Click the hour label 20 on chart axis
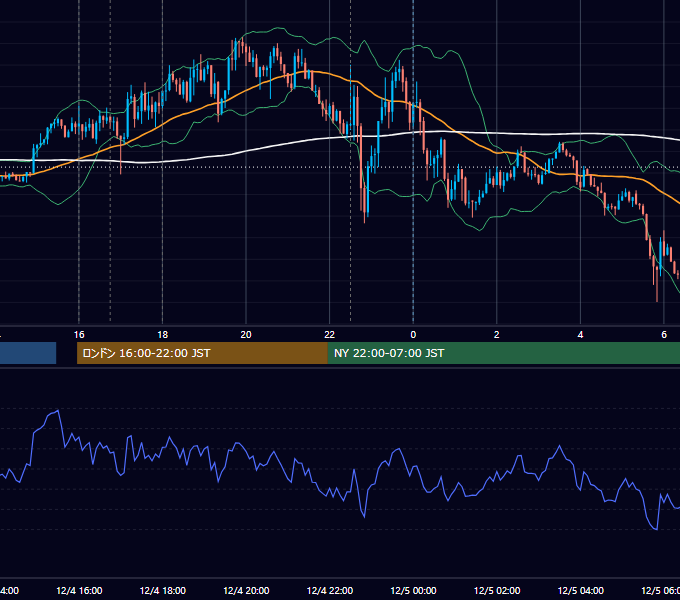 pyautogui.click(x=246, y=335)
